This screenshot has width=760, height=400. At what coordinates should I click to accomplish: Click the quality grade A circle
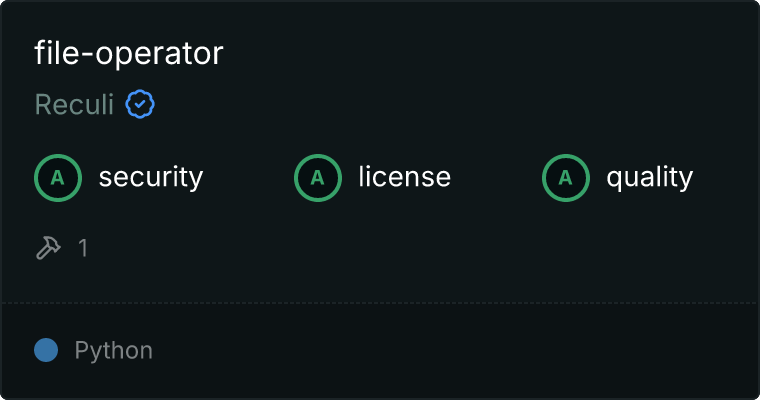pos(566,178)
